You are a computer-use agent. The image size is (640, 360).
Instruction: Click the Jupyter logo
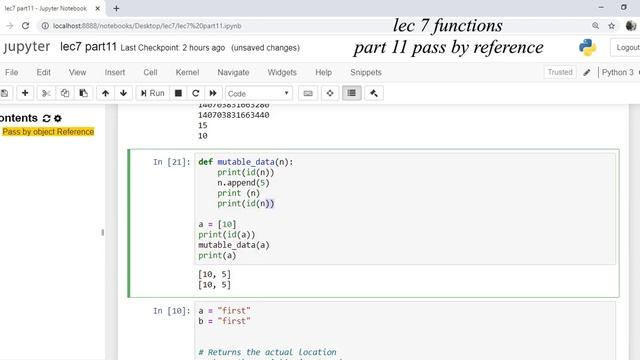[26, 47]
